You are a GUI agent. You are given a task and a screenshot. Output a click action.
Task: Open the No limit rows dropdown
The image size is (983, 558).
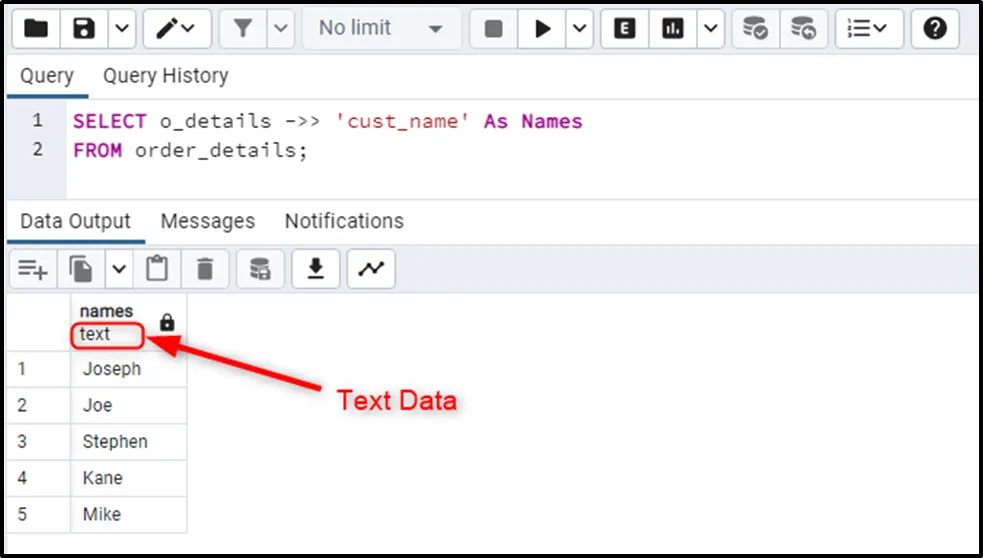pos(381,29)
